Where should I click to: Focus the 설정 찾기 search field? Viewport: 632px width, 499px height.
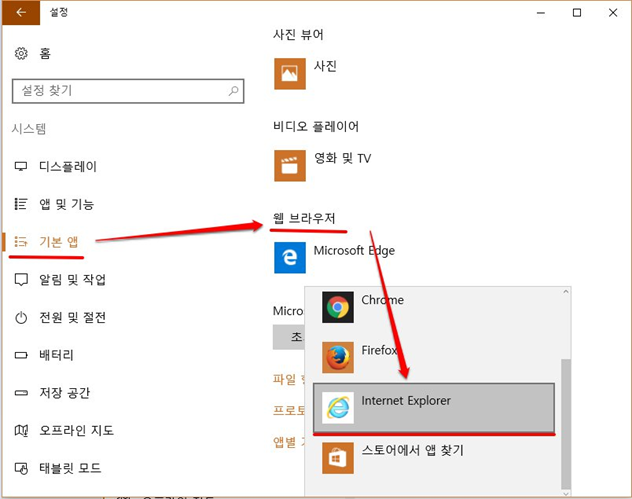(128, 91)
